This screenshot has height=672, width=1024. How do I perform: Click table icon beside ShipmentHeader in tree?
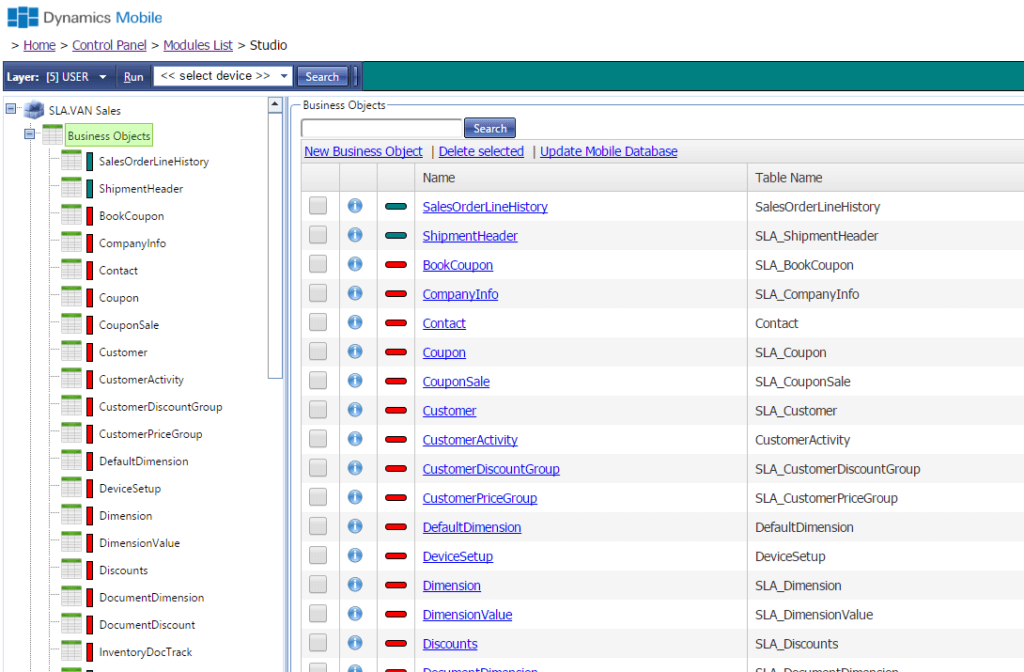click(71, 188)
